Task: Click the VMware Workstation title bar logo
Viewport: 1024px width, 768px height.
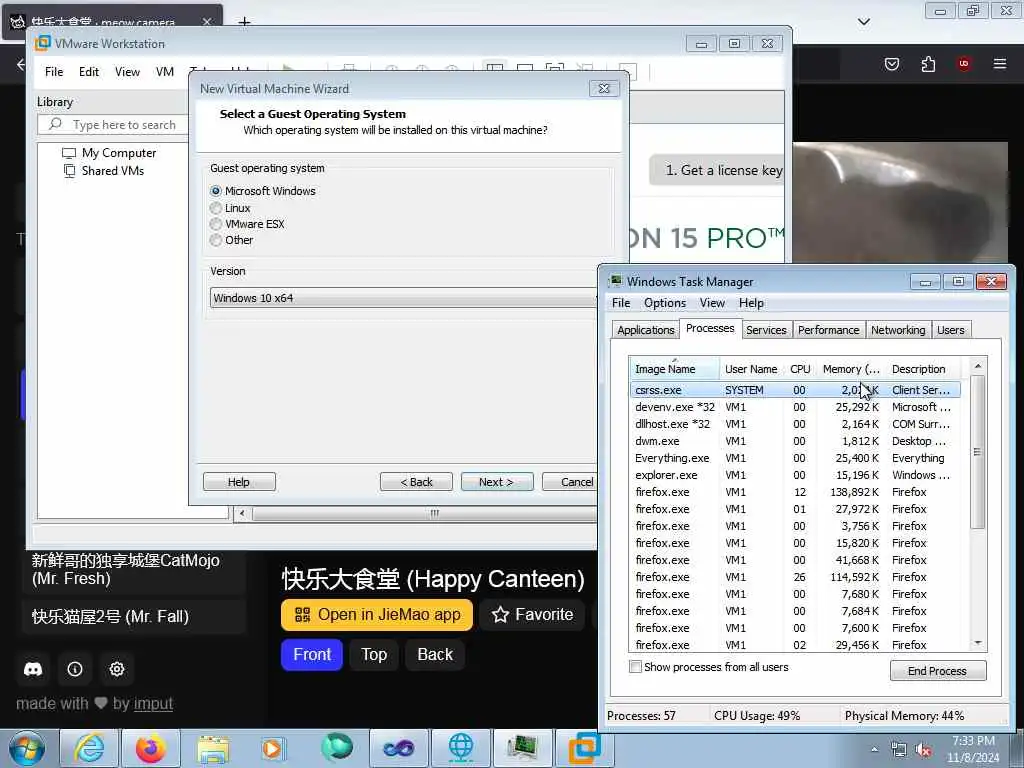Action: tap(42, 43)
